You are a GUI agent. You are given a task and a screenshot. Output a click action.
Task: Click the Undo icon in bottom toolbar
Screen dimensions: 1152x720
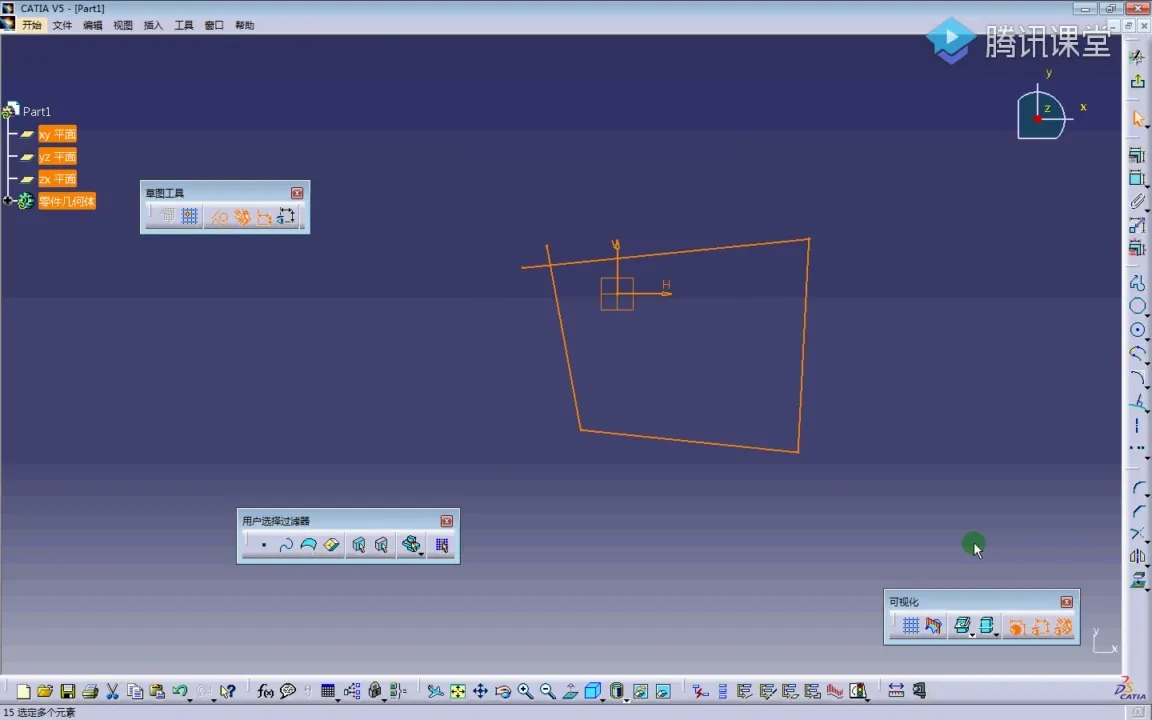(179, 691)
